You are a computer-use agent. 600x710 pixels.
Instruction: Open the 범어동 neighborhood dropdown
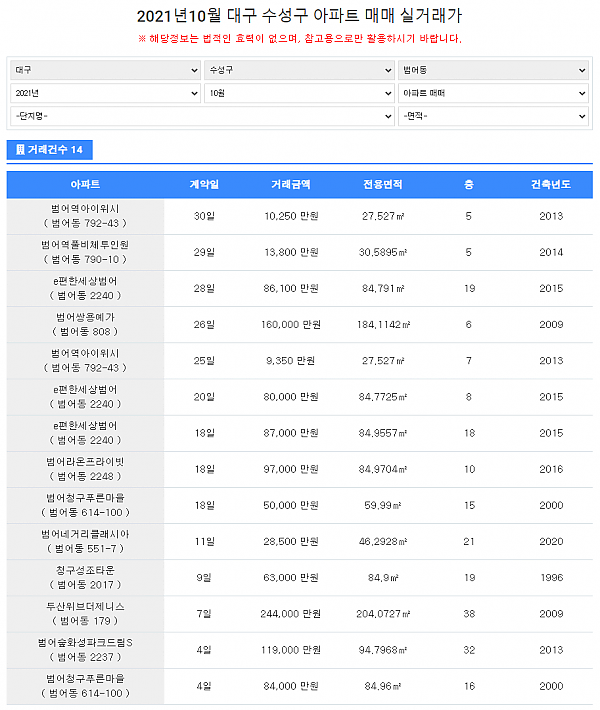click(x=493, y=71)
